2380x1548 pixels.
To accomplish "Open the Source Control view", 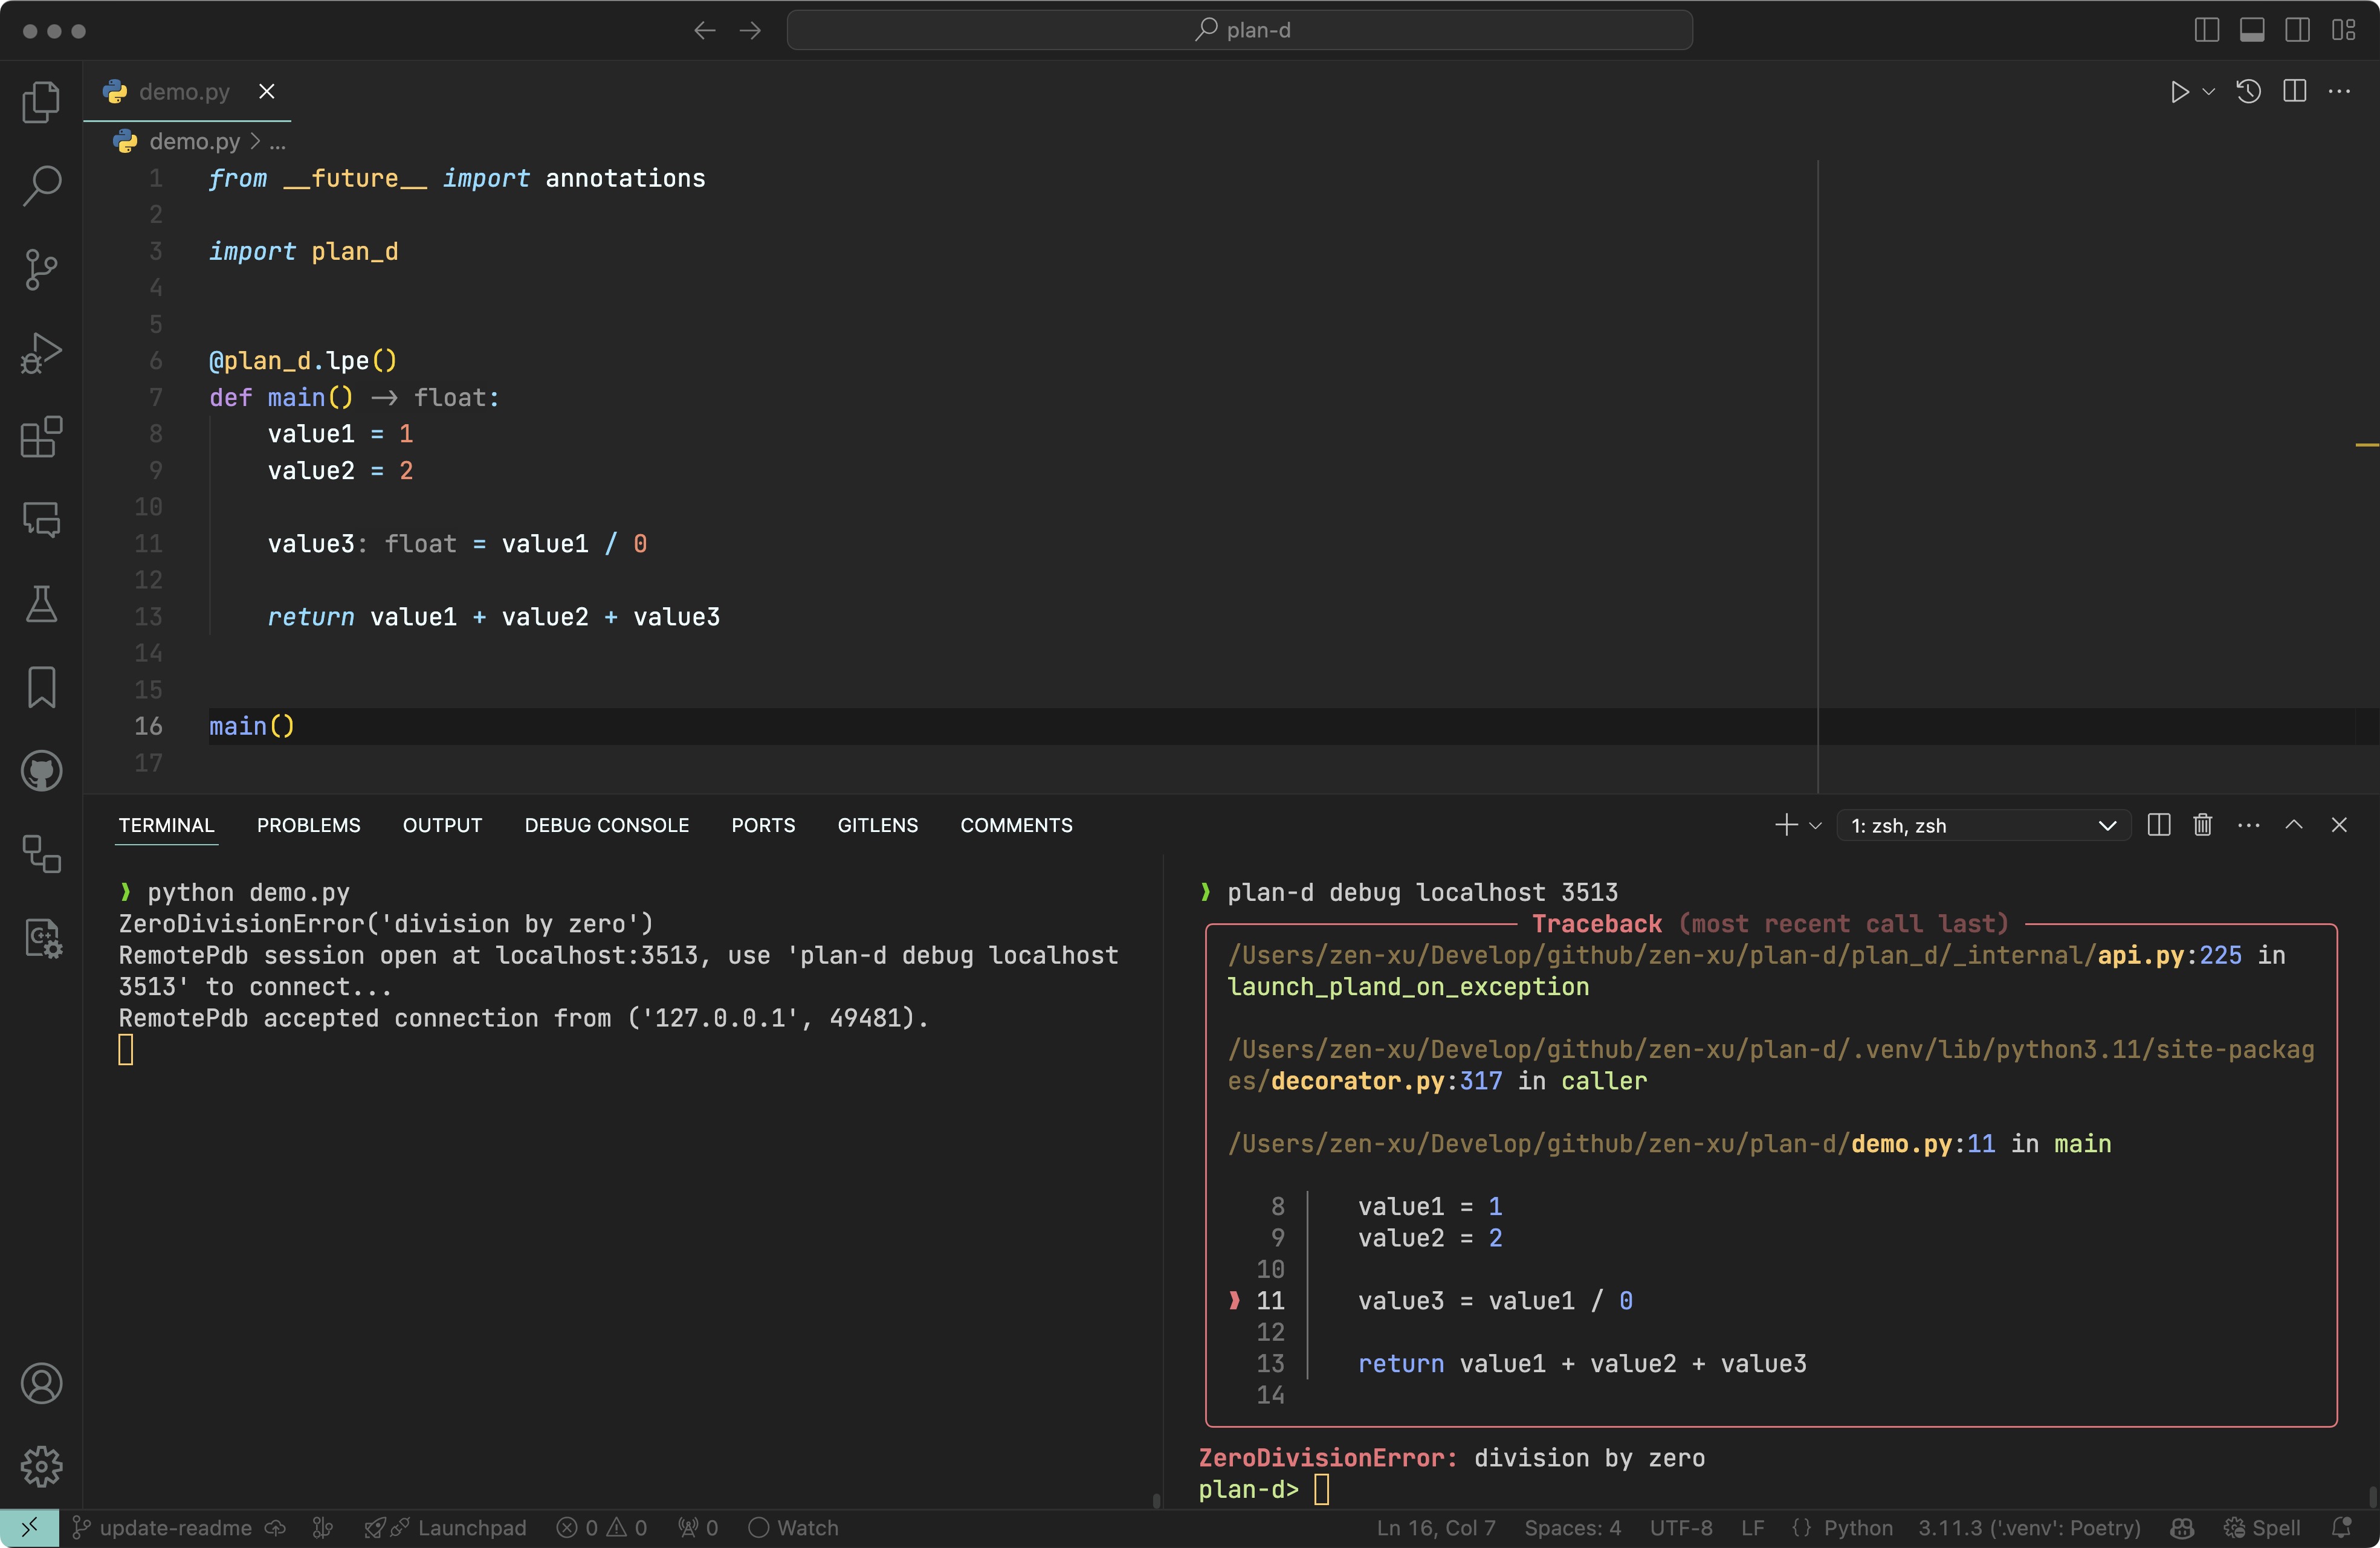I will [41, 269].
